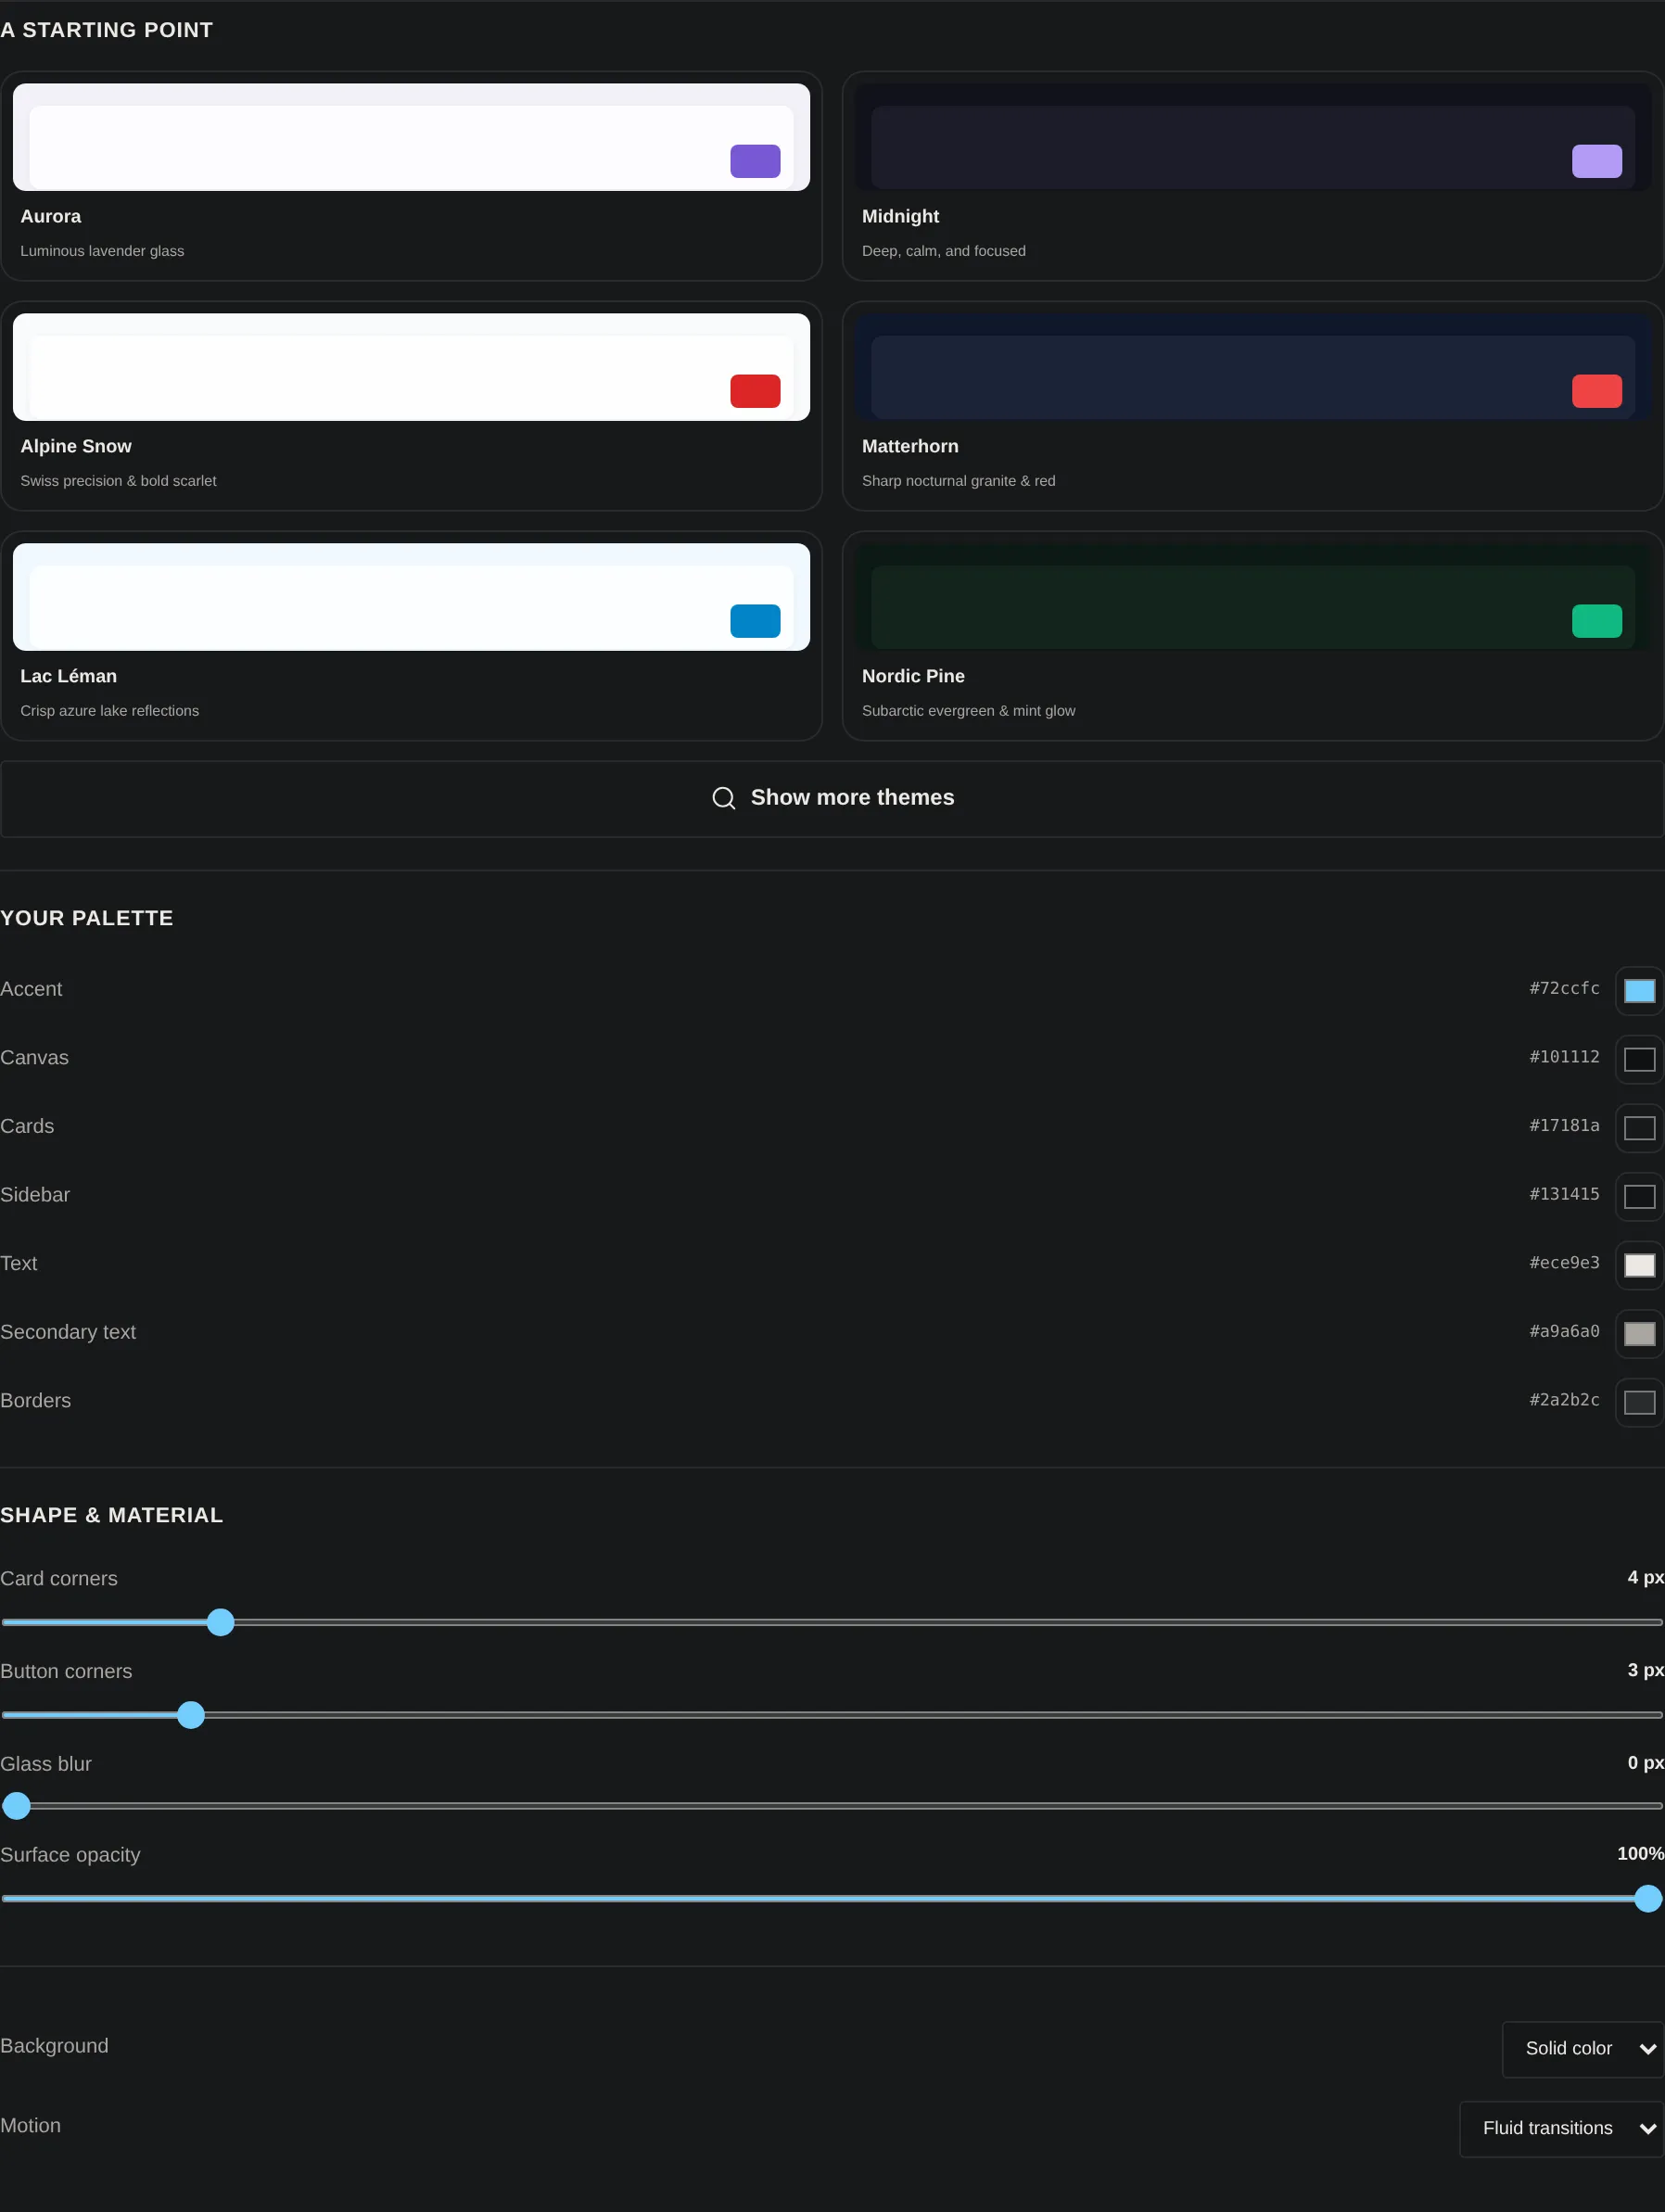Open the Canvas color swatch
The image size is (1665, 2212).
click(1639, 1059)
